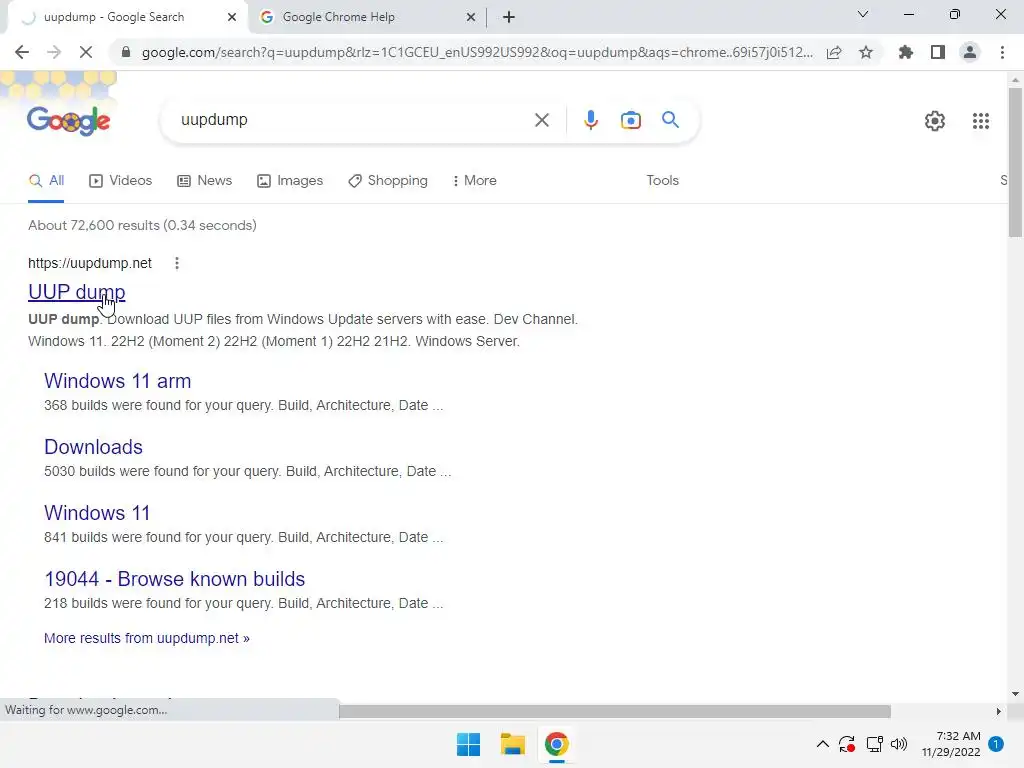
Task: Open the tab search chevron
Action: pyautogui.click(x=863, y=14)
